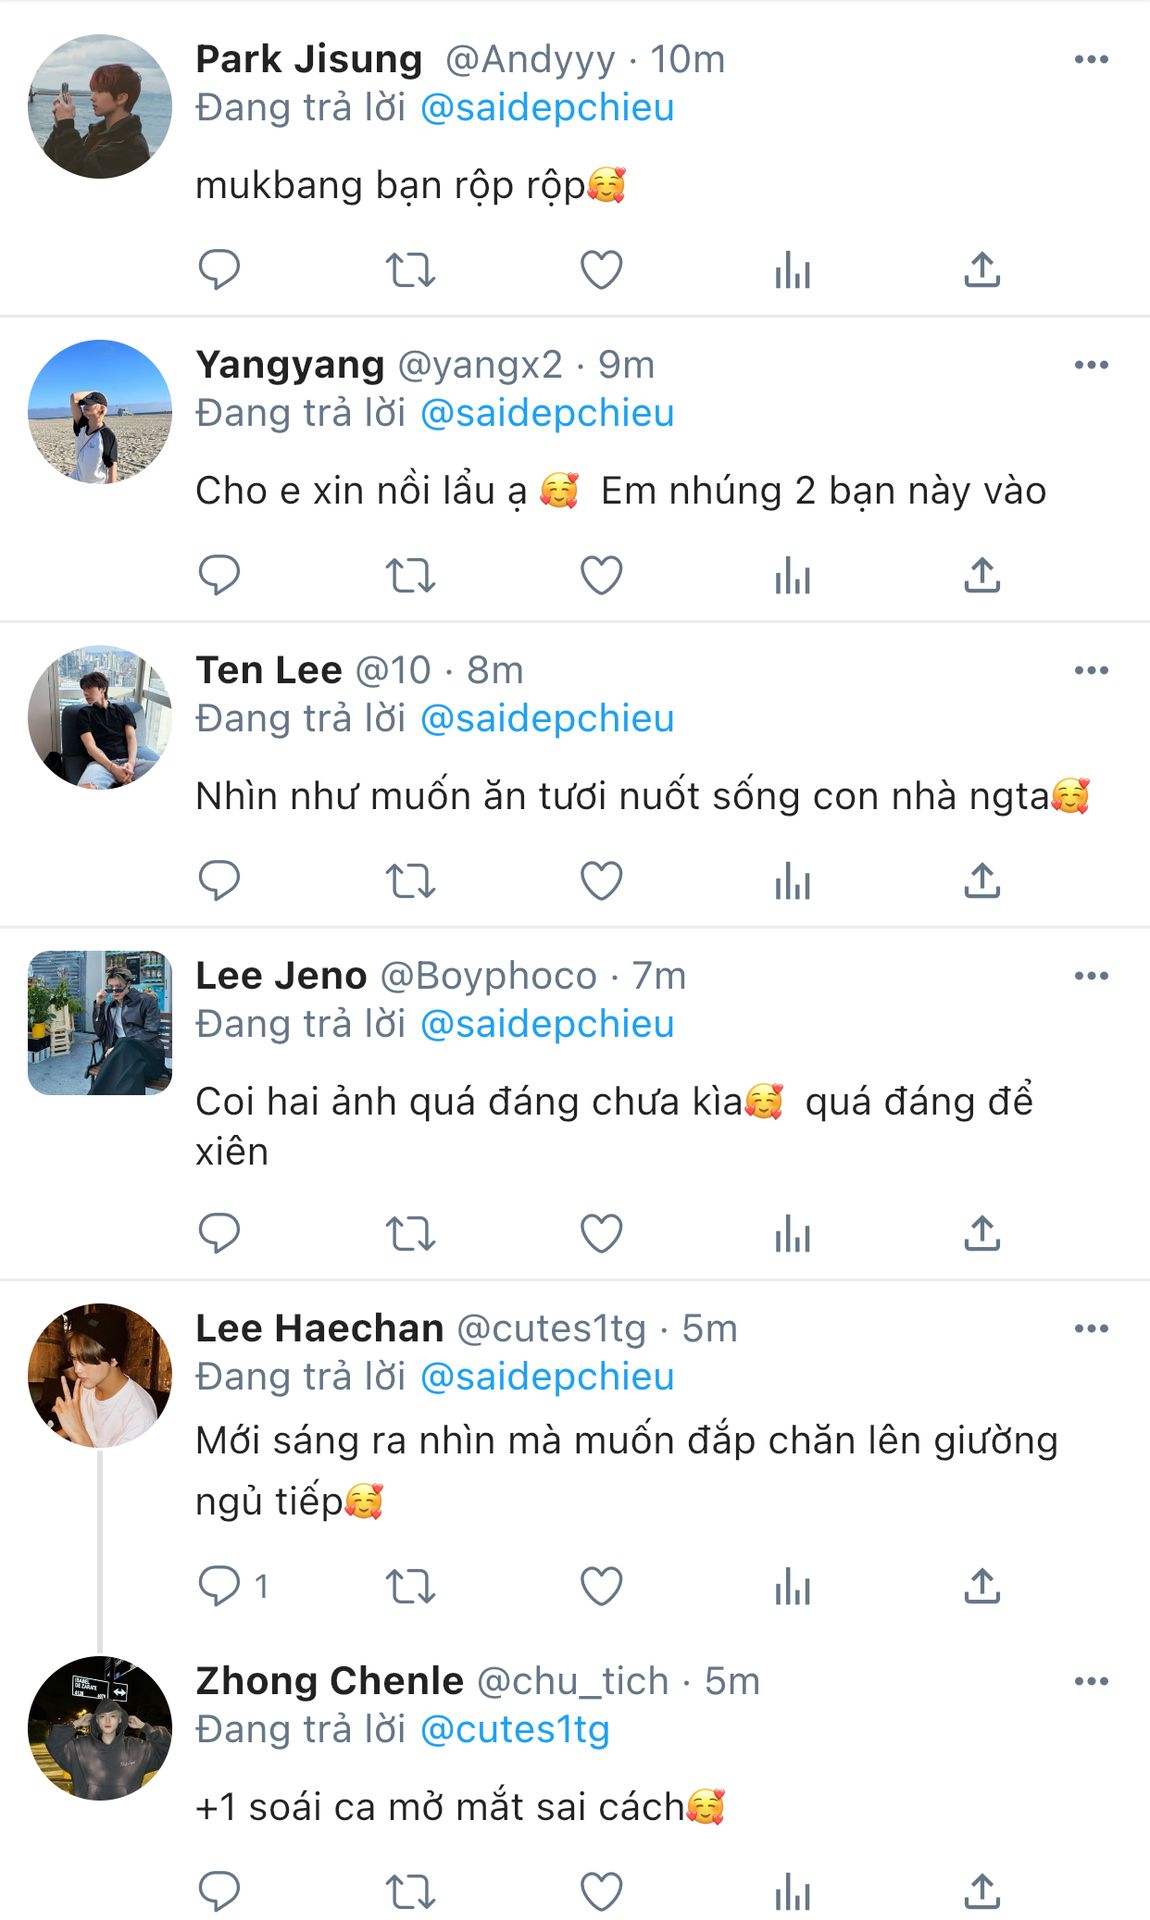Open more options for Park Jisung's tweet

point(1091,60)
